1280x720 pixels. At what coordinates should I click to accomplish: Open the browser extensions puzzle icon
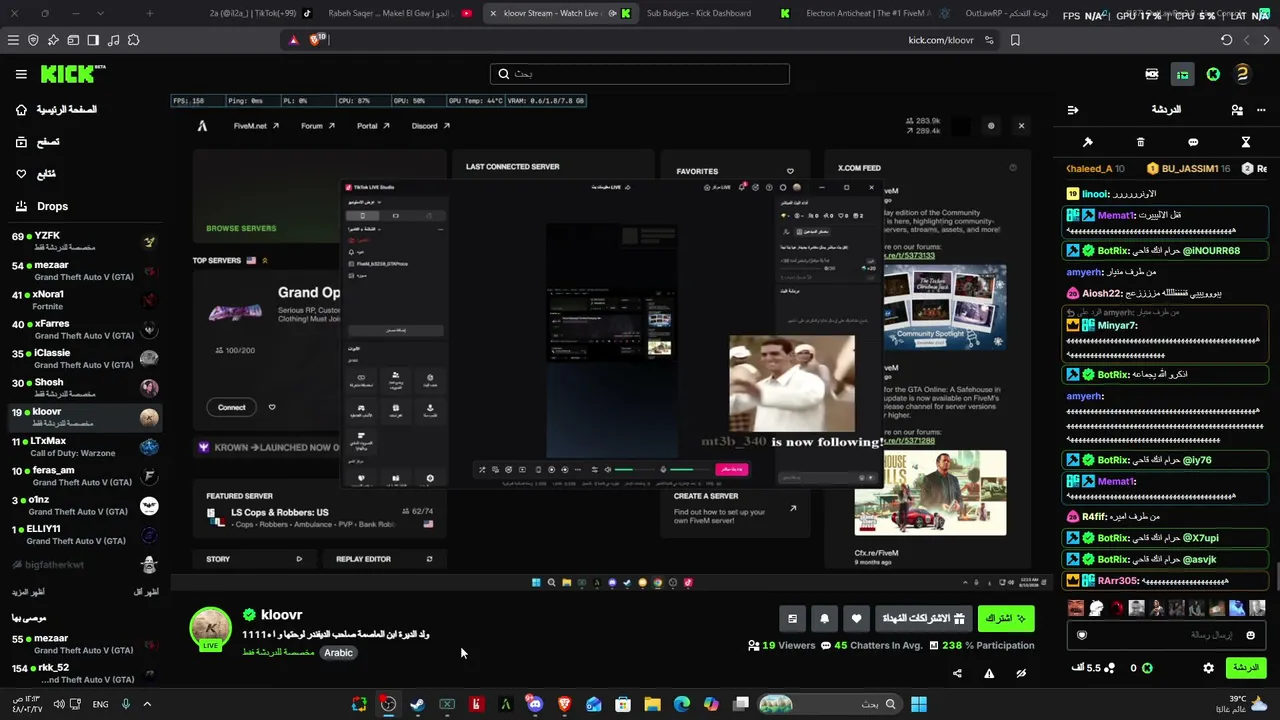pyautogui.click(x=133, y=40)
